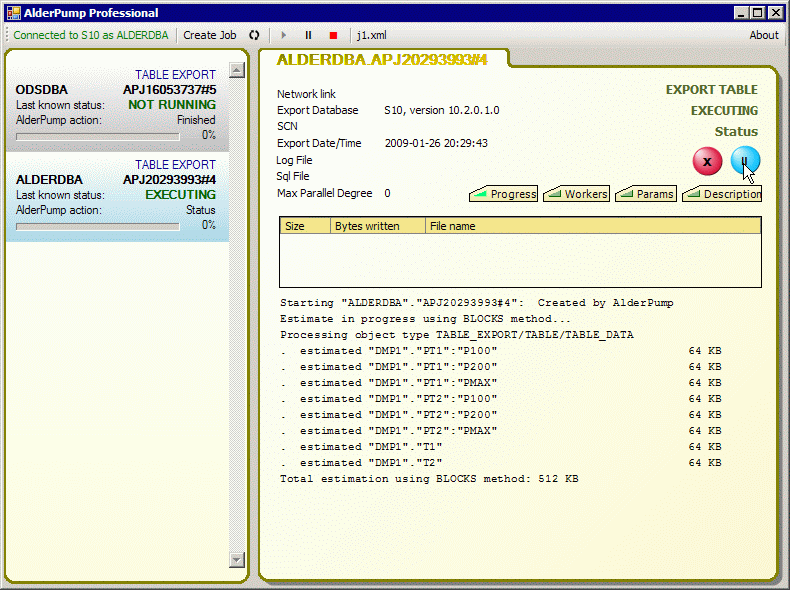Screen dimensions: 790x590
Task: Click the ODSDBA job progress bar
Action: coord(98,137)
